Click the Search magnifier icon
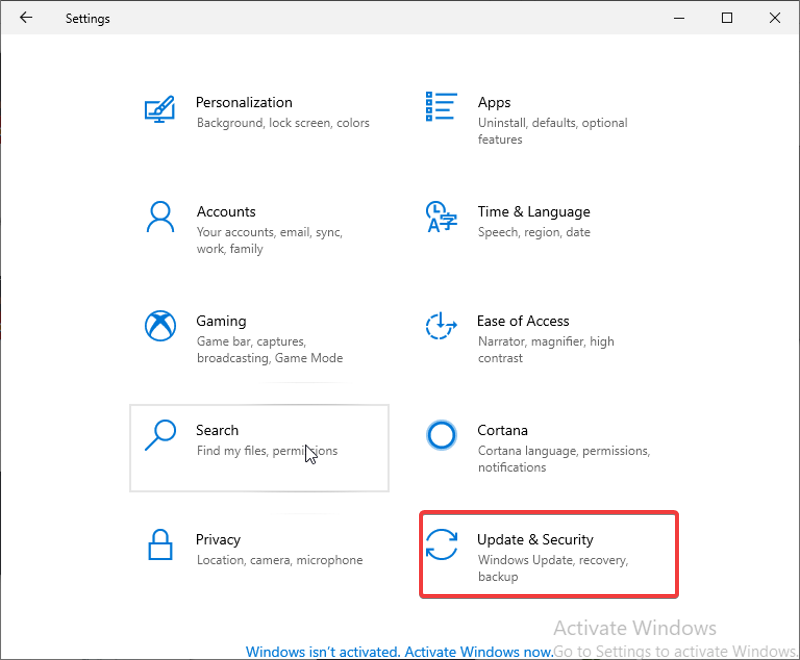Image resolution: width=800 pixels, height=660 pixels. pos(160,435)
